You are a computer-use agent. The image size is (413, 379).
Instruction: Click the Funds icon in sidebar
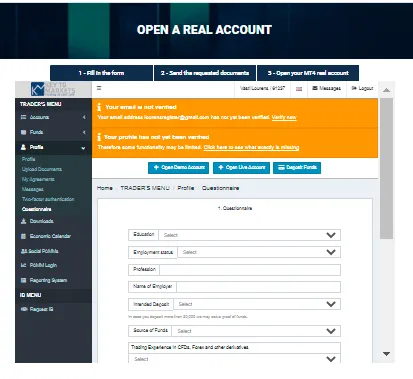(23, 132)
